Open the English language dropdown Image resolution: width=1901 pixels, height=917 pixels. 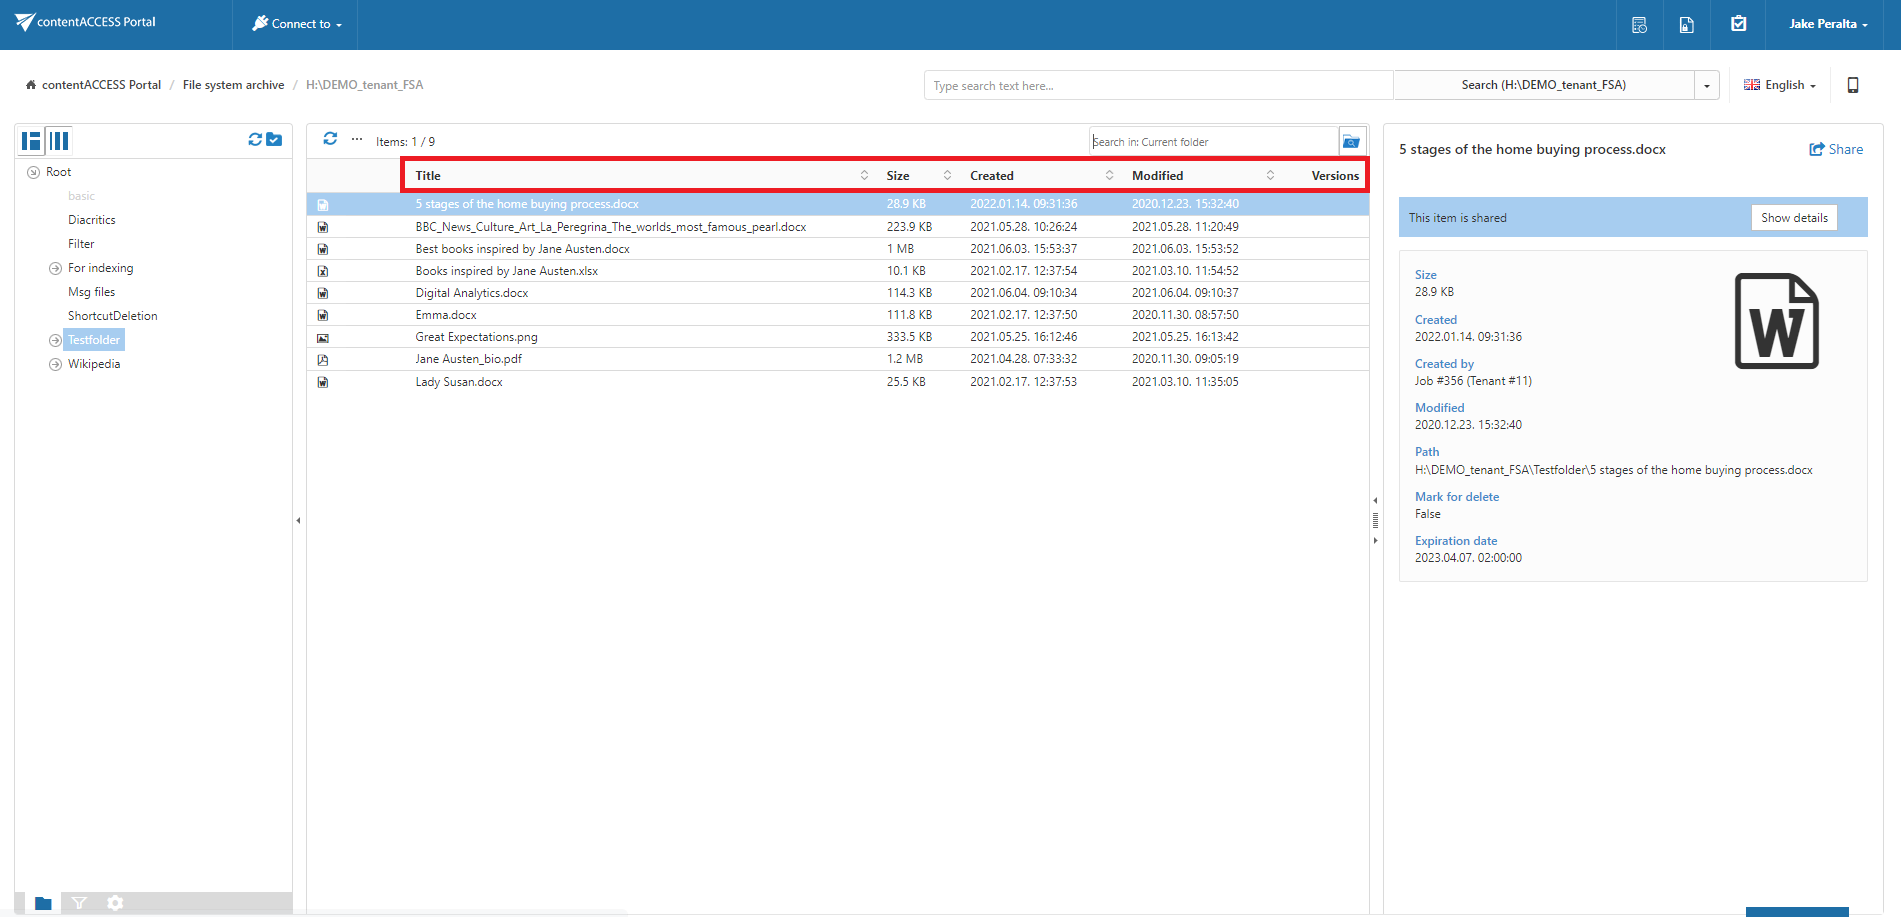click(1780, 85)
